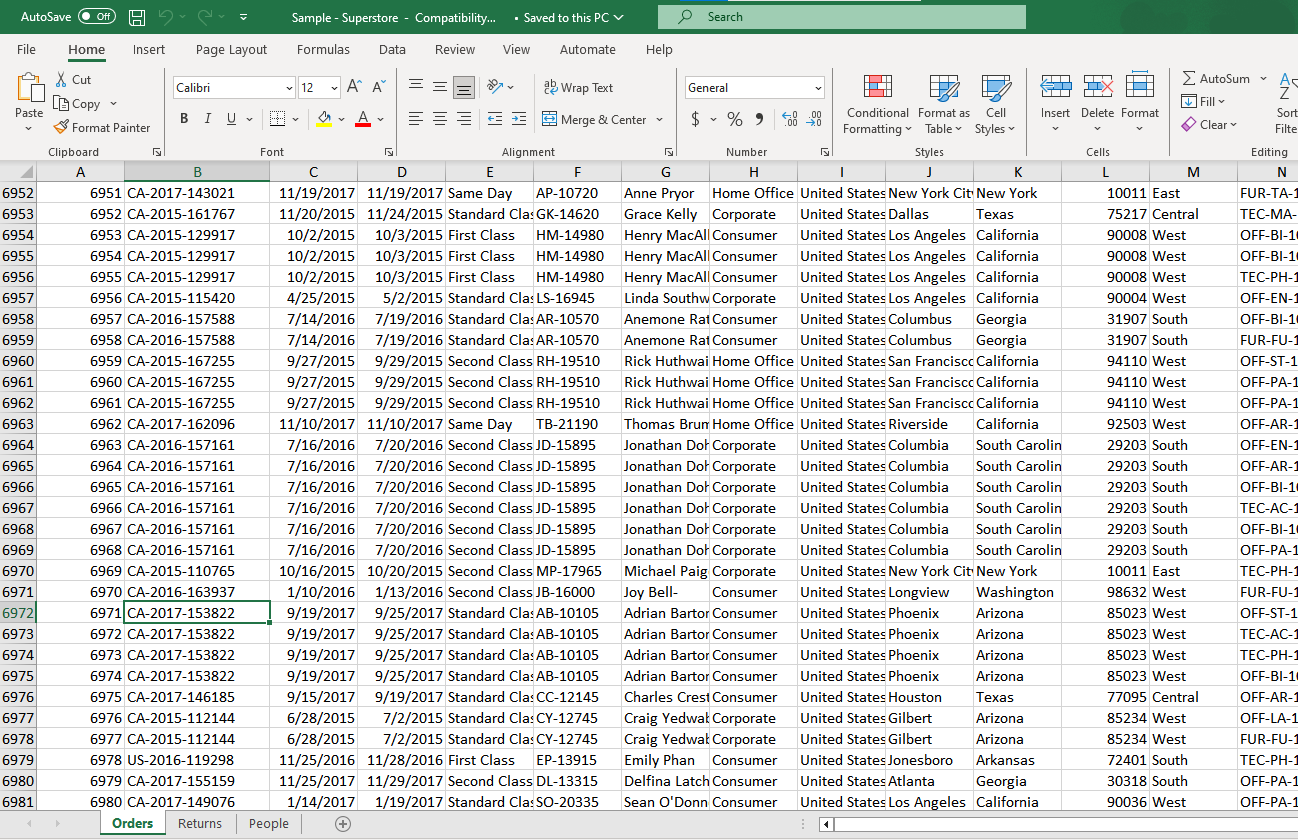Apply middle align to cells

point(440,87)
